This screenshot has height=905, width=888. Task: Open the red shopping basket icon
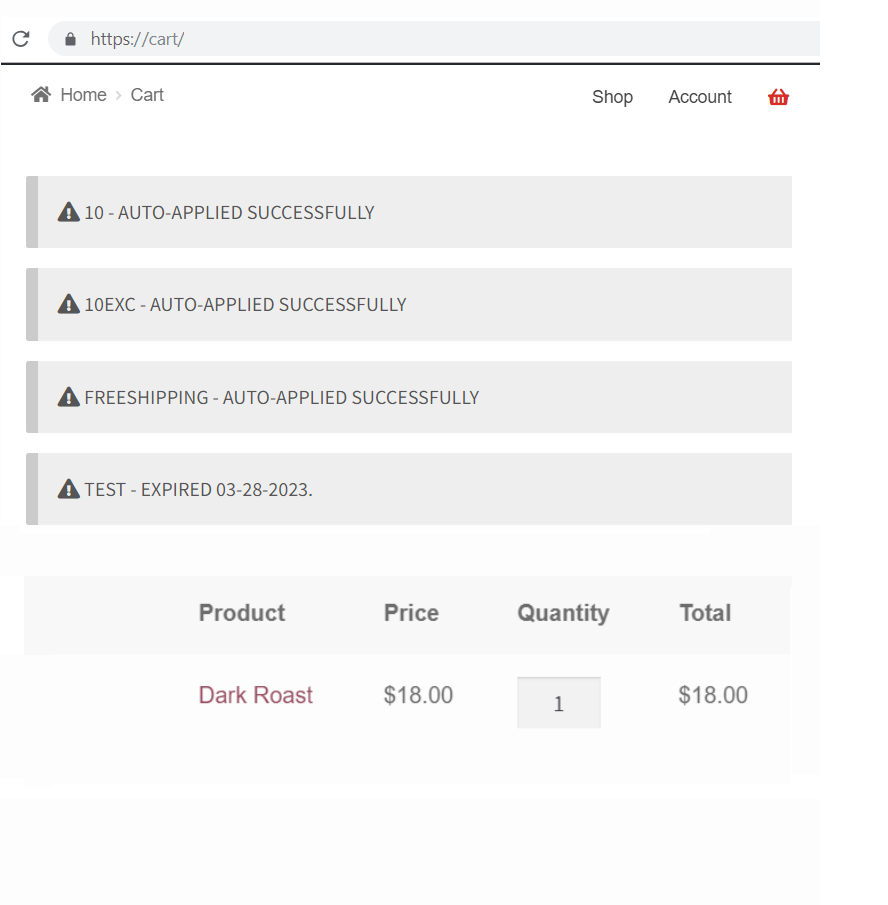pyautogui.click(x=778, y=97)
